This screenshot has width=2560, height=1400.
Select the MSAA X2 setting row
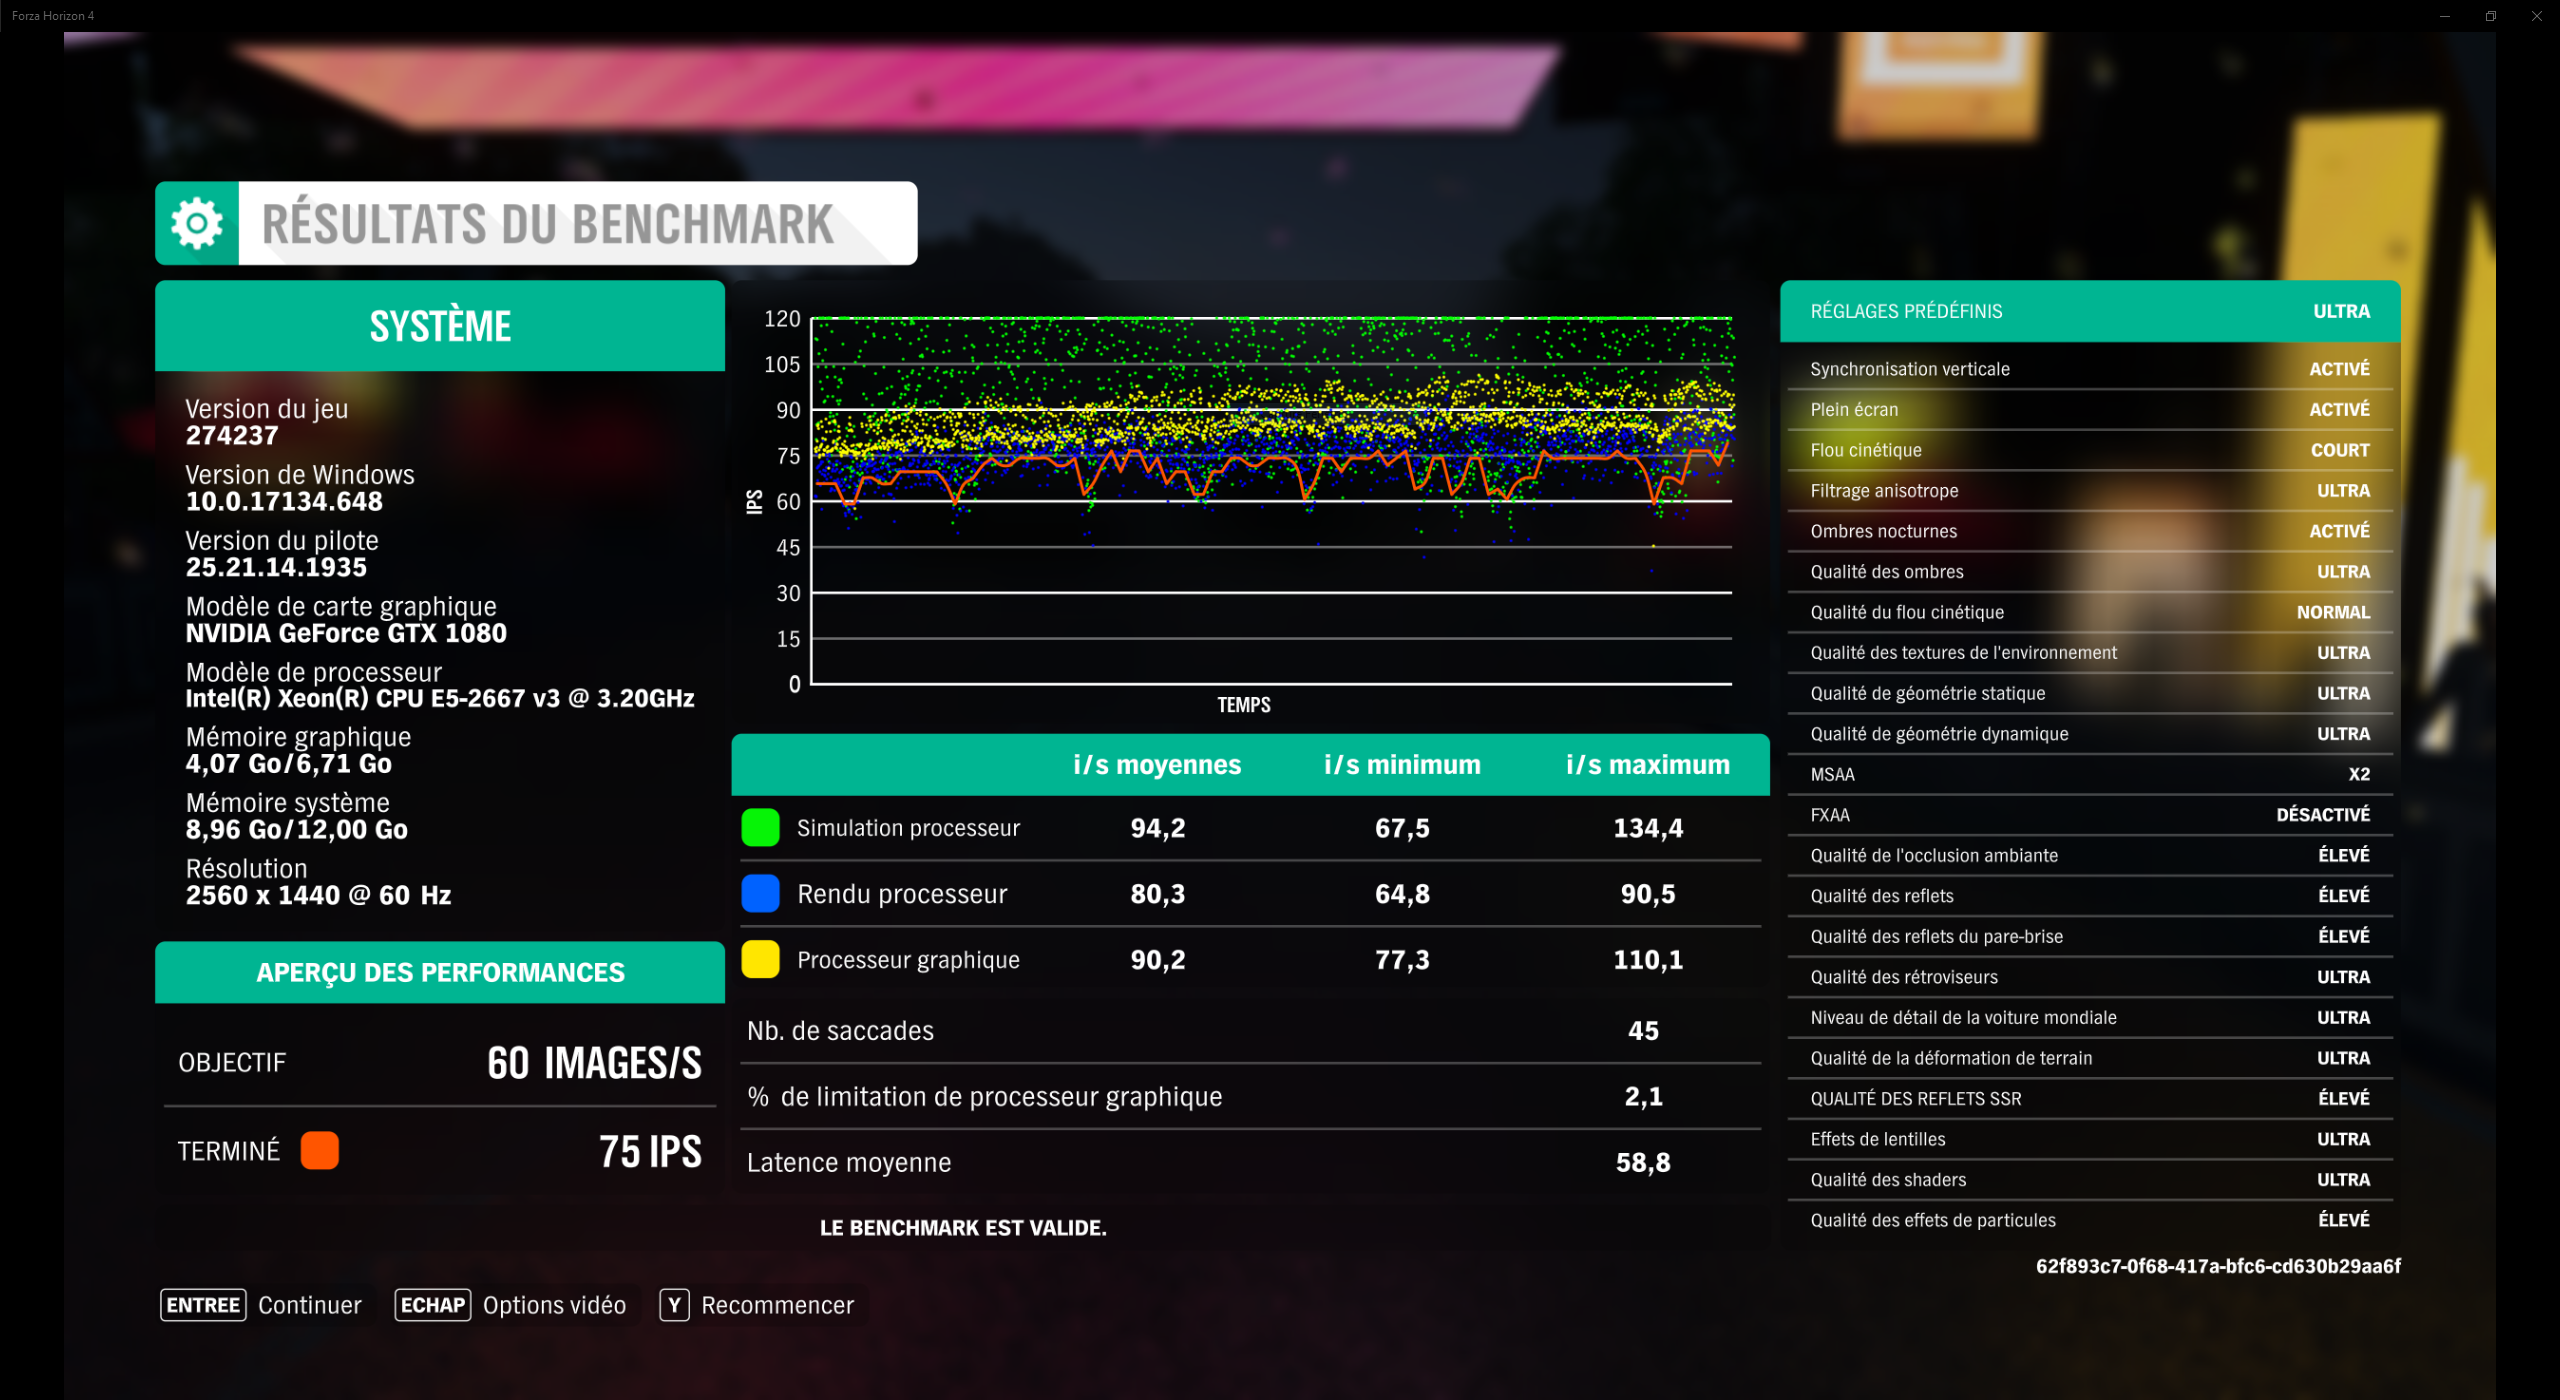[x=2089, y=775]
